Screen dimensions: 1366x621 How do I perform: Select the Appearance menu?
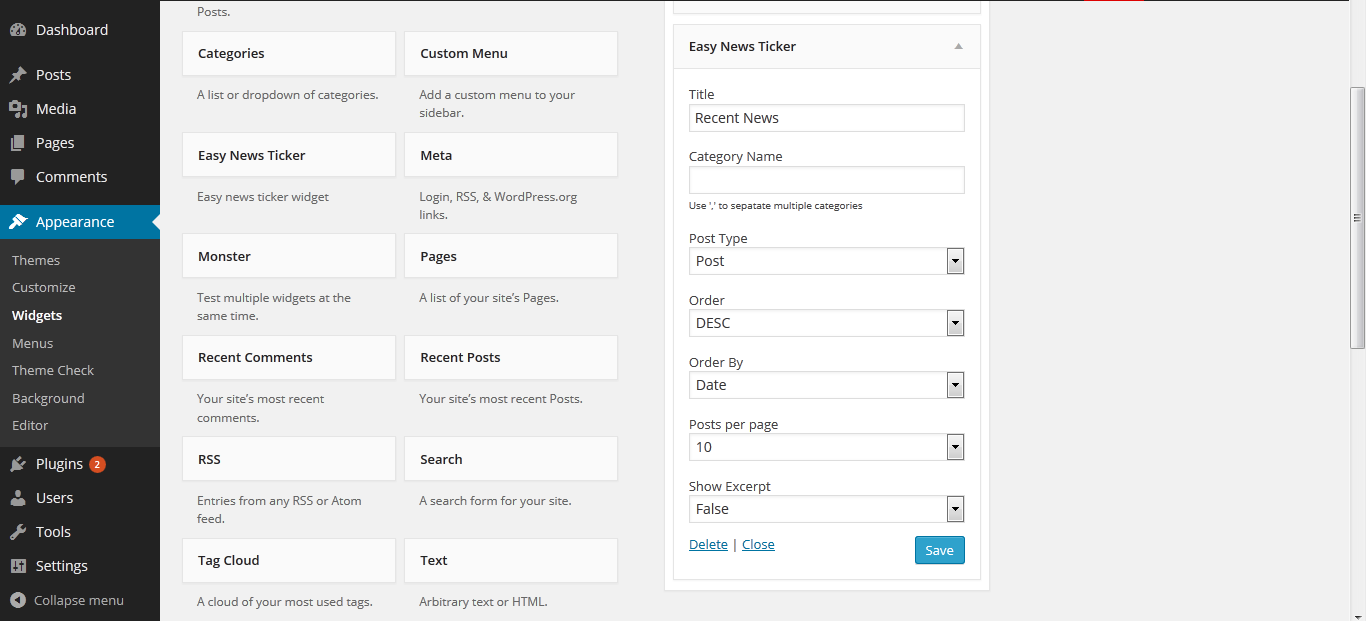pos(80,222)
